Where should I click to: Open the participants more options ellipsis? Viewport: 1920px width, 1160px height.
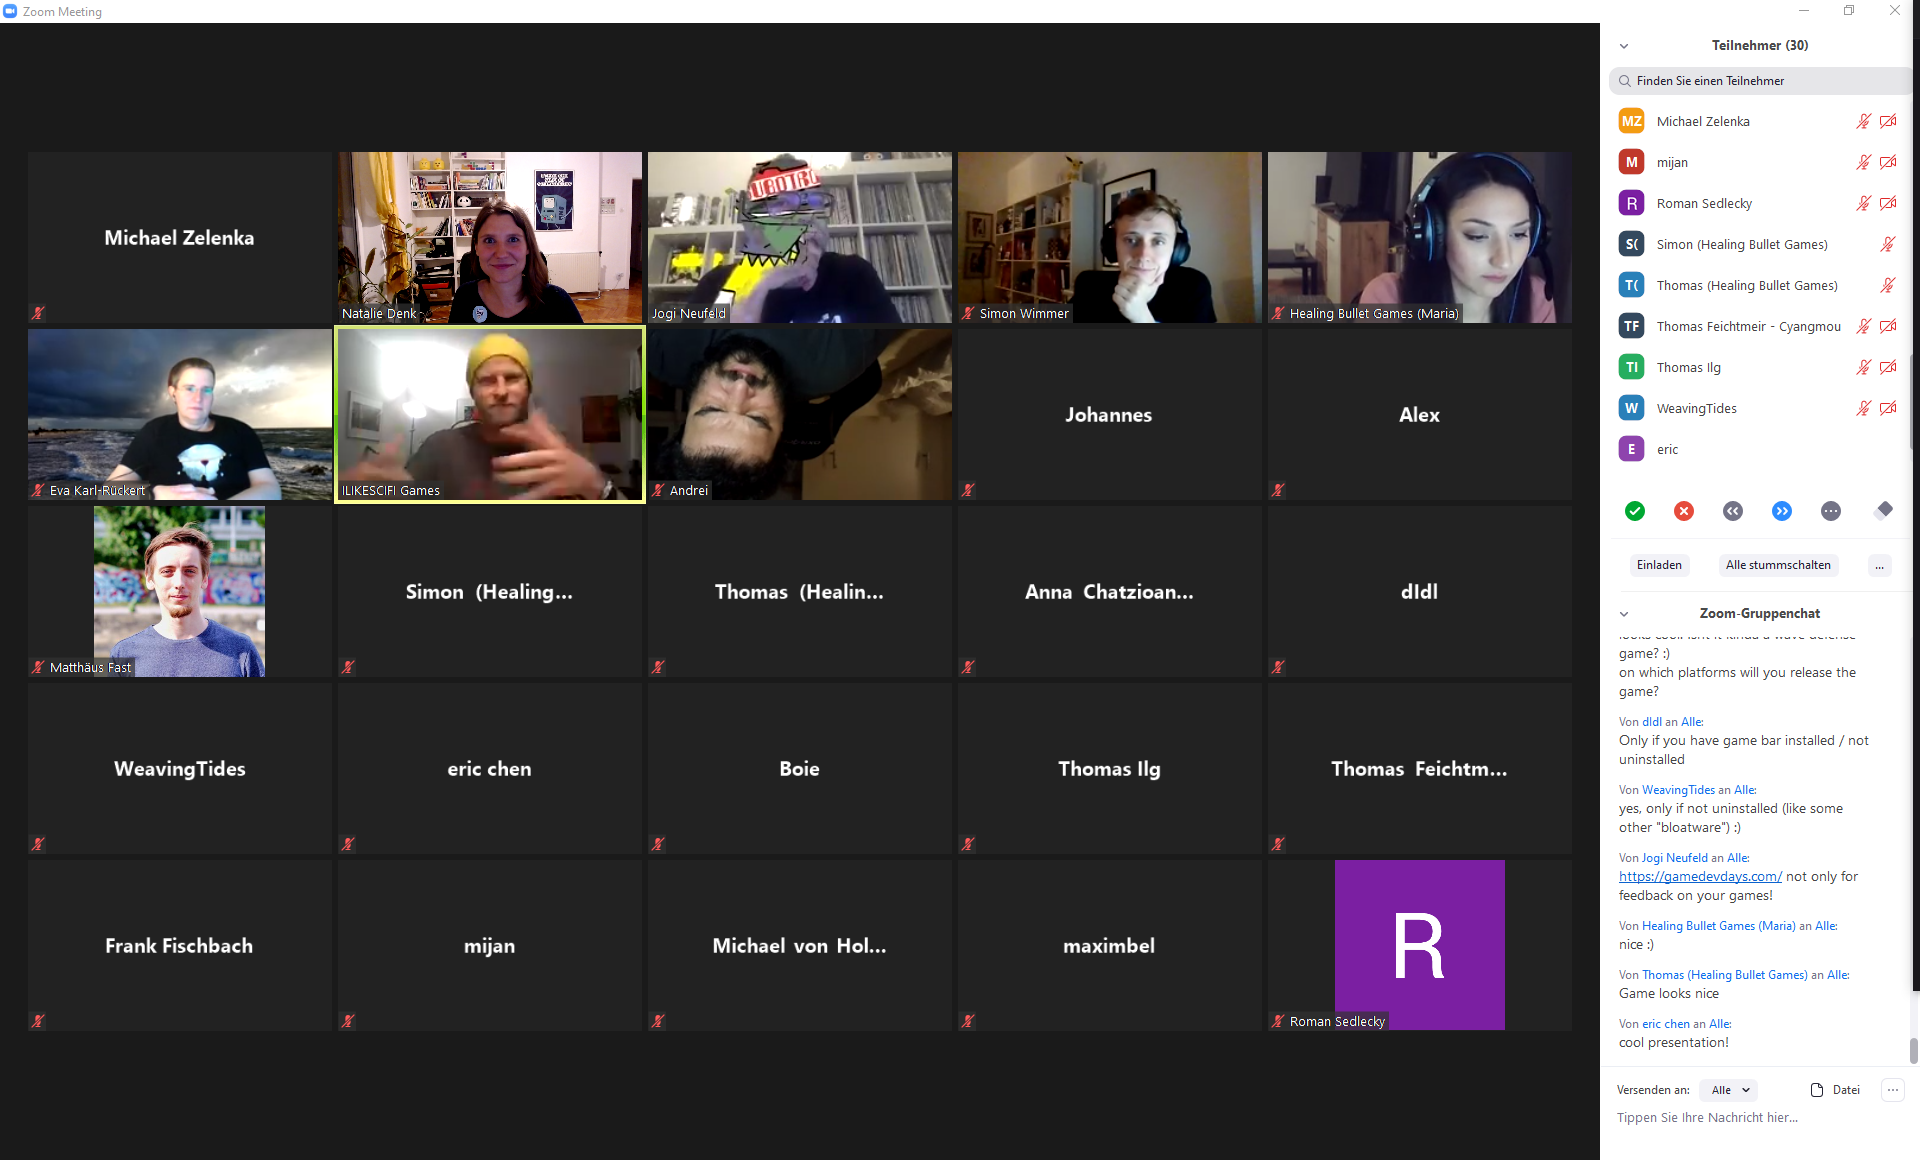(x=1879, y=565)
